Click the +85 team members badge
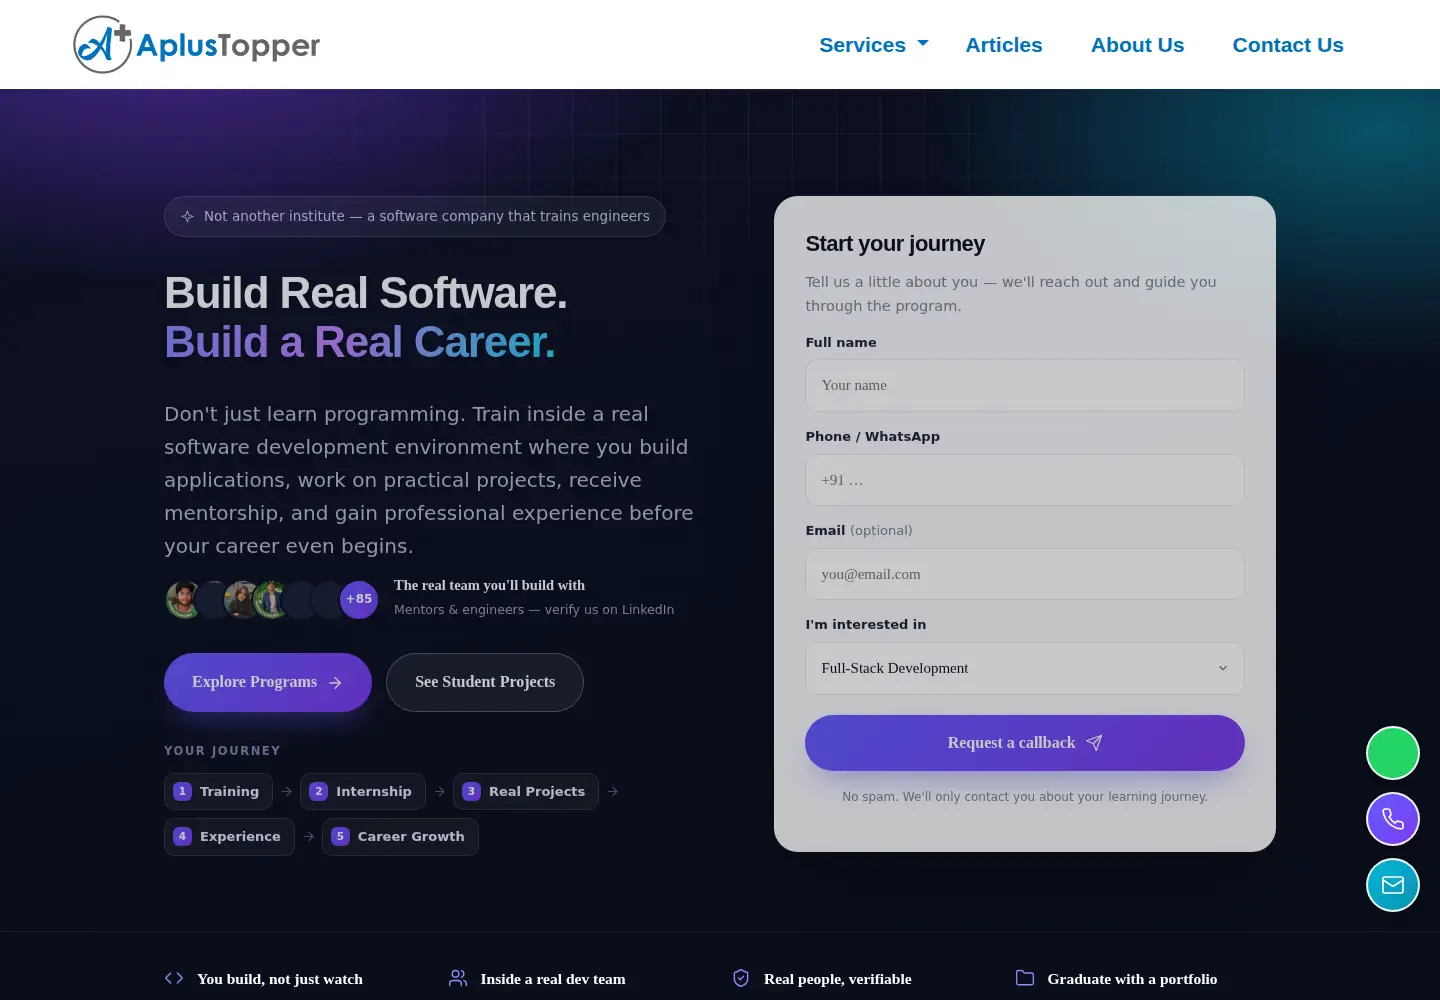 coord(359,599)
